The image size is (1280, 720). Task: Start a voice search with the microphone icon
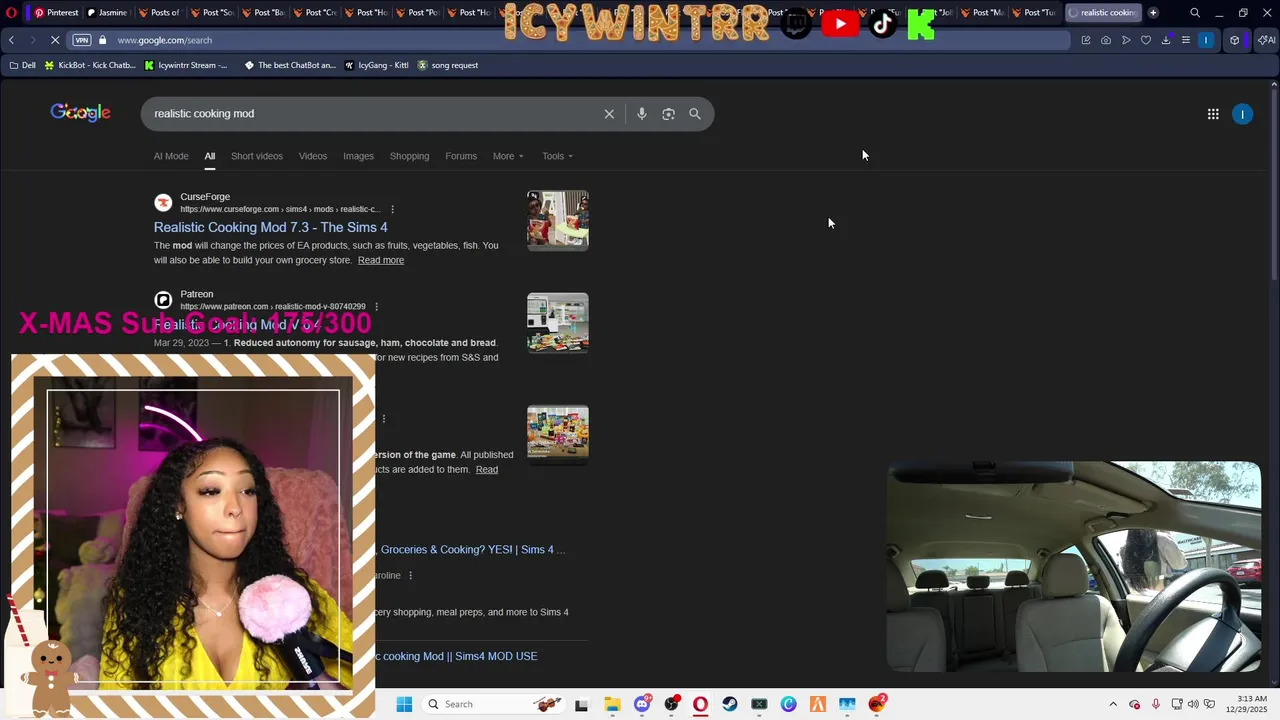tap(642, 114)
